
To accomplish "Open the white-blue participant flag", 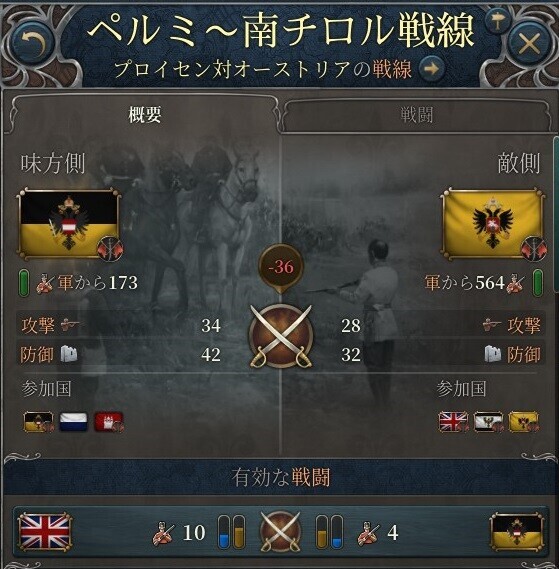I will [73, 422].
